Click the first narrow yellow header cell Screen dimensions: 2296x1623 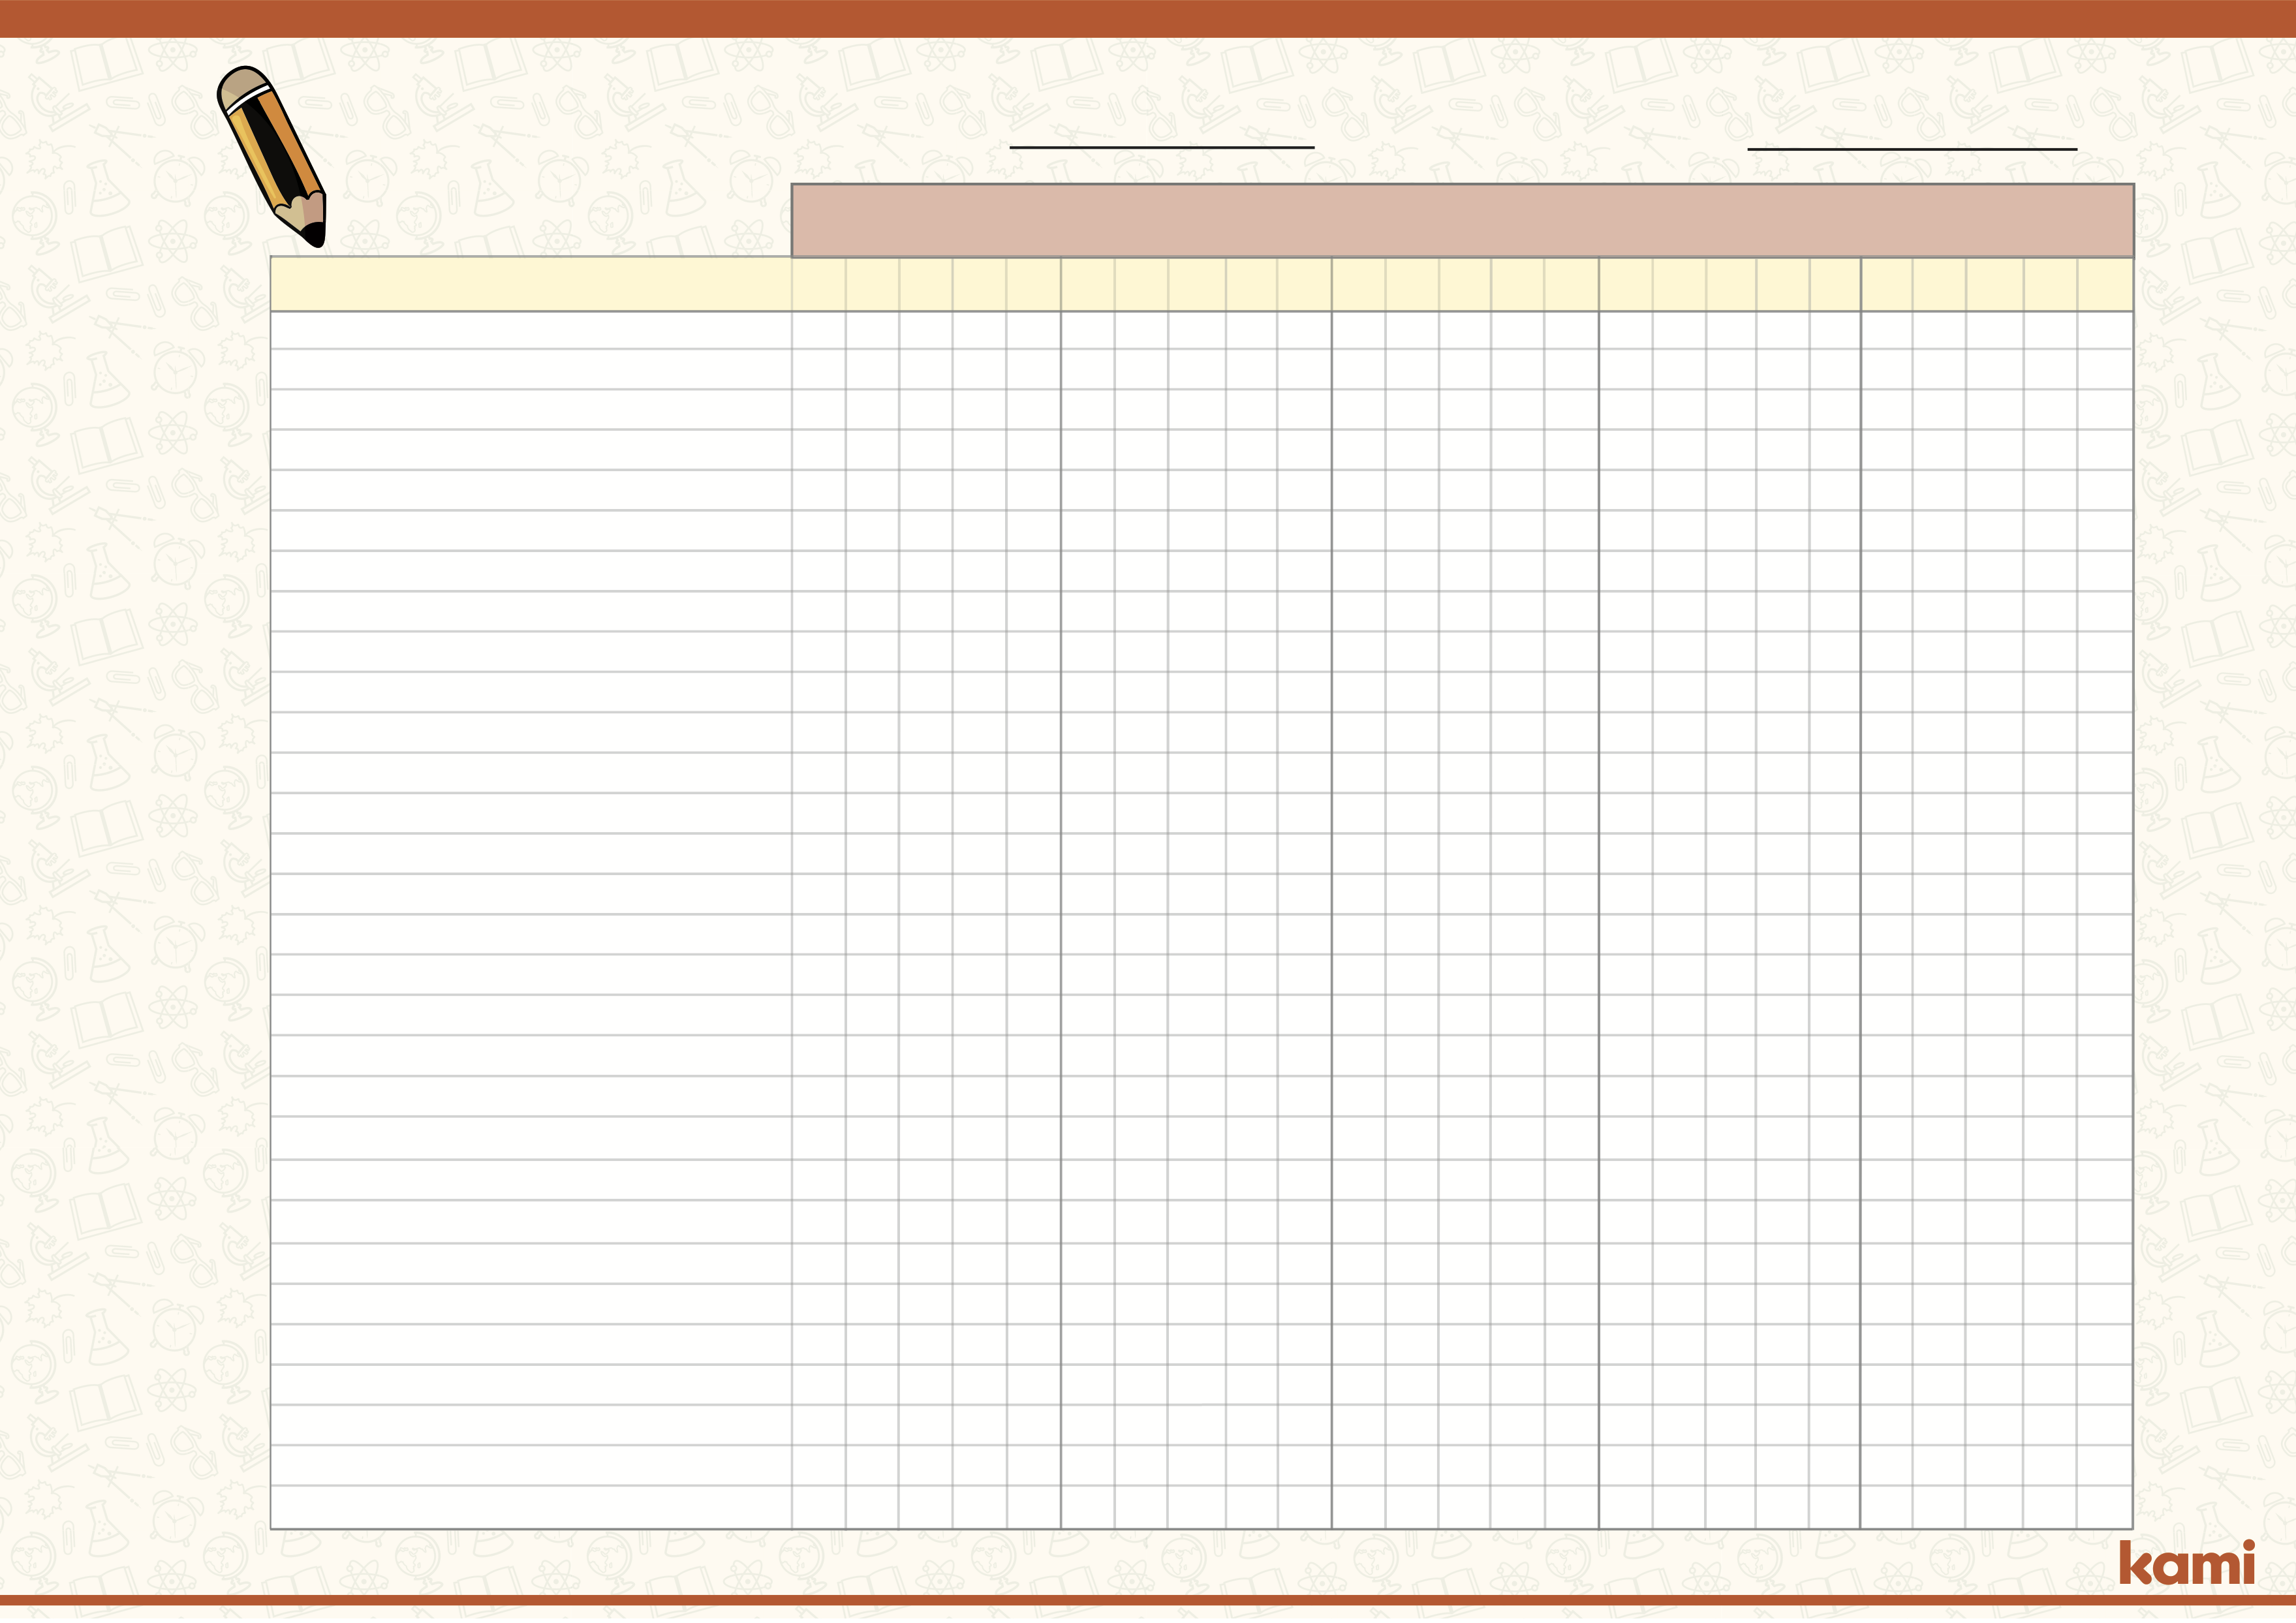818,284
